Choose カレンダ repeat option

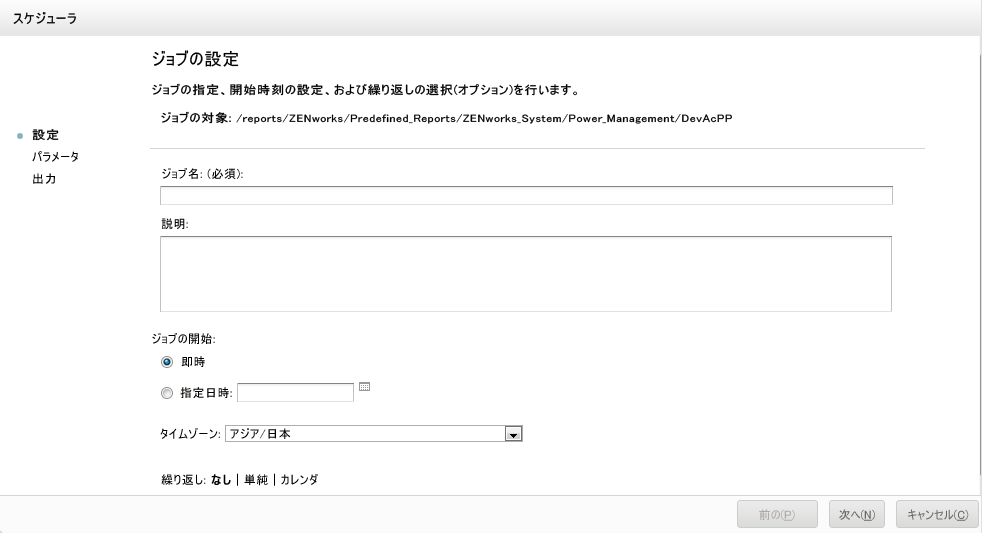[x=299, y=480]
